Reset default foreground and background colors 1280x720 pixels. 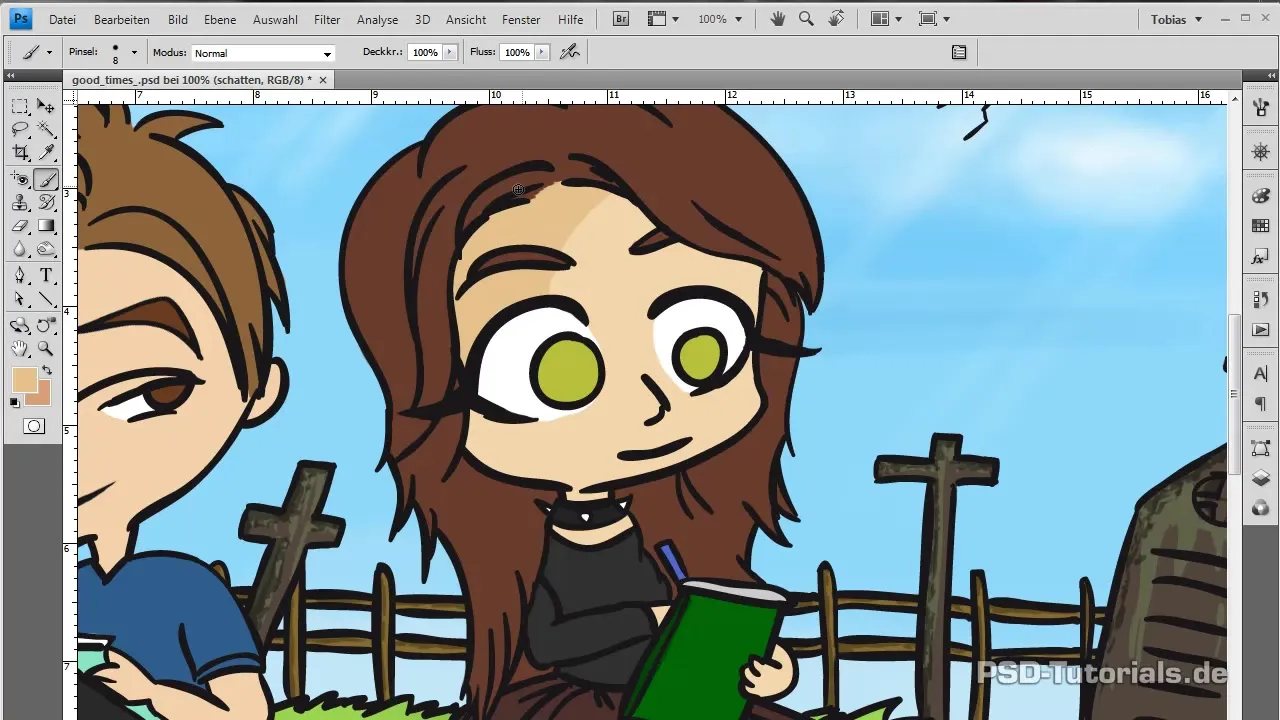tap(15, 402)
